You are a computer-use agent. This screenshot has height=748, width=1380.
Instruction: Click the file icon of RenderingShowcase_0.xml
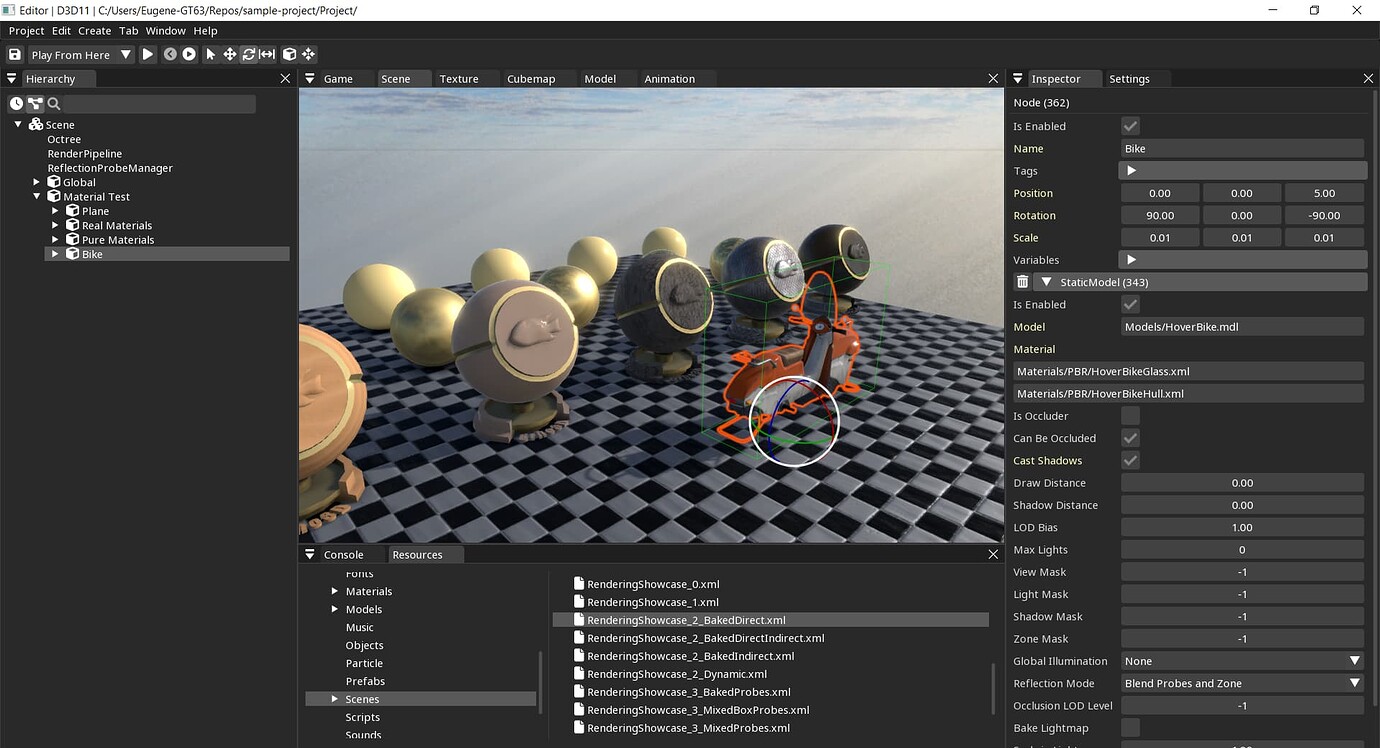[x=579, y=584]
